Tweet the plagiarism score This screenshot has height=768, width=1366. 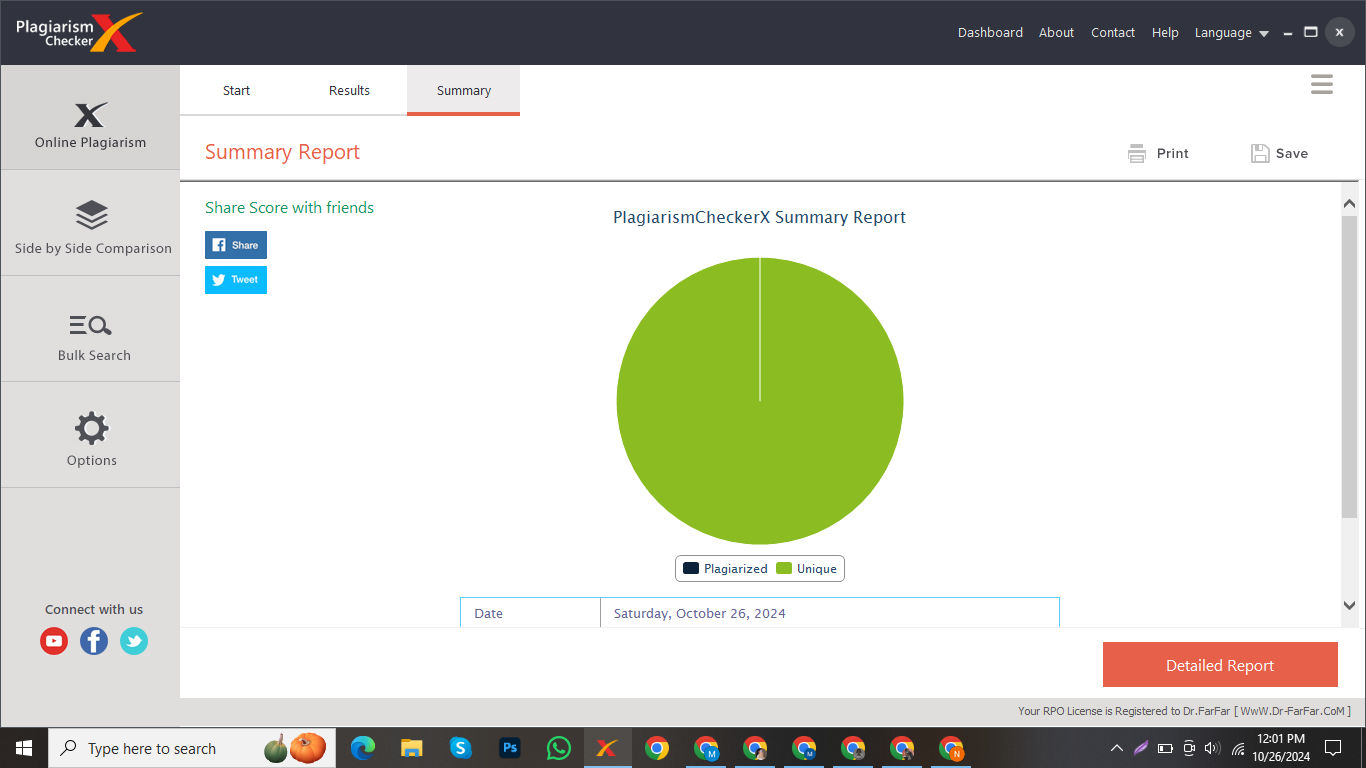[236, 280]
